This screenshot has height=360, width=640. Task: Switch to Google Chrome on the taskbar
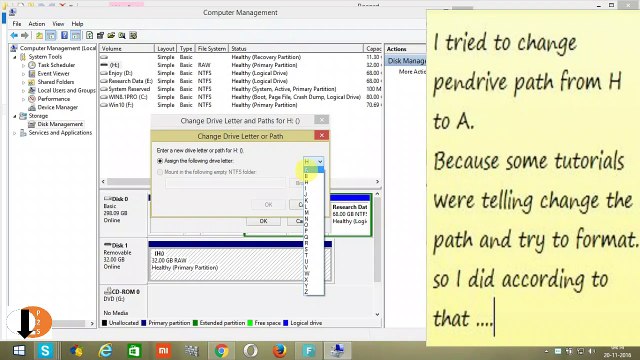[221, 351]
